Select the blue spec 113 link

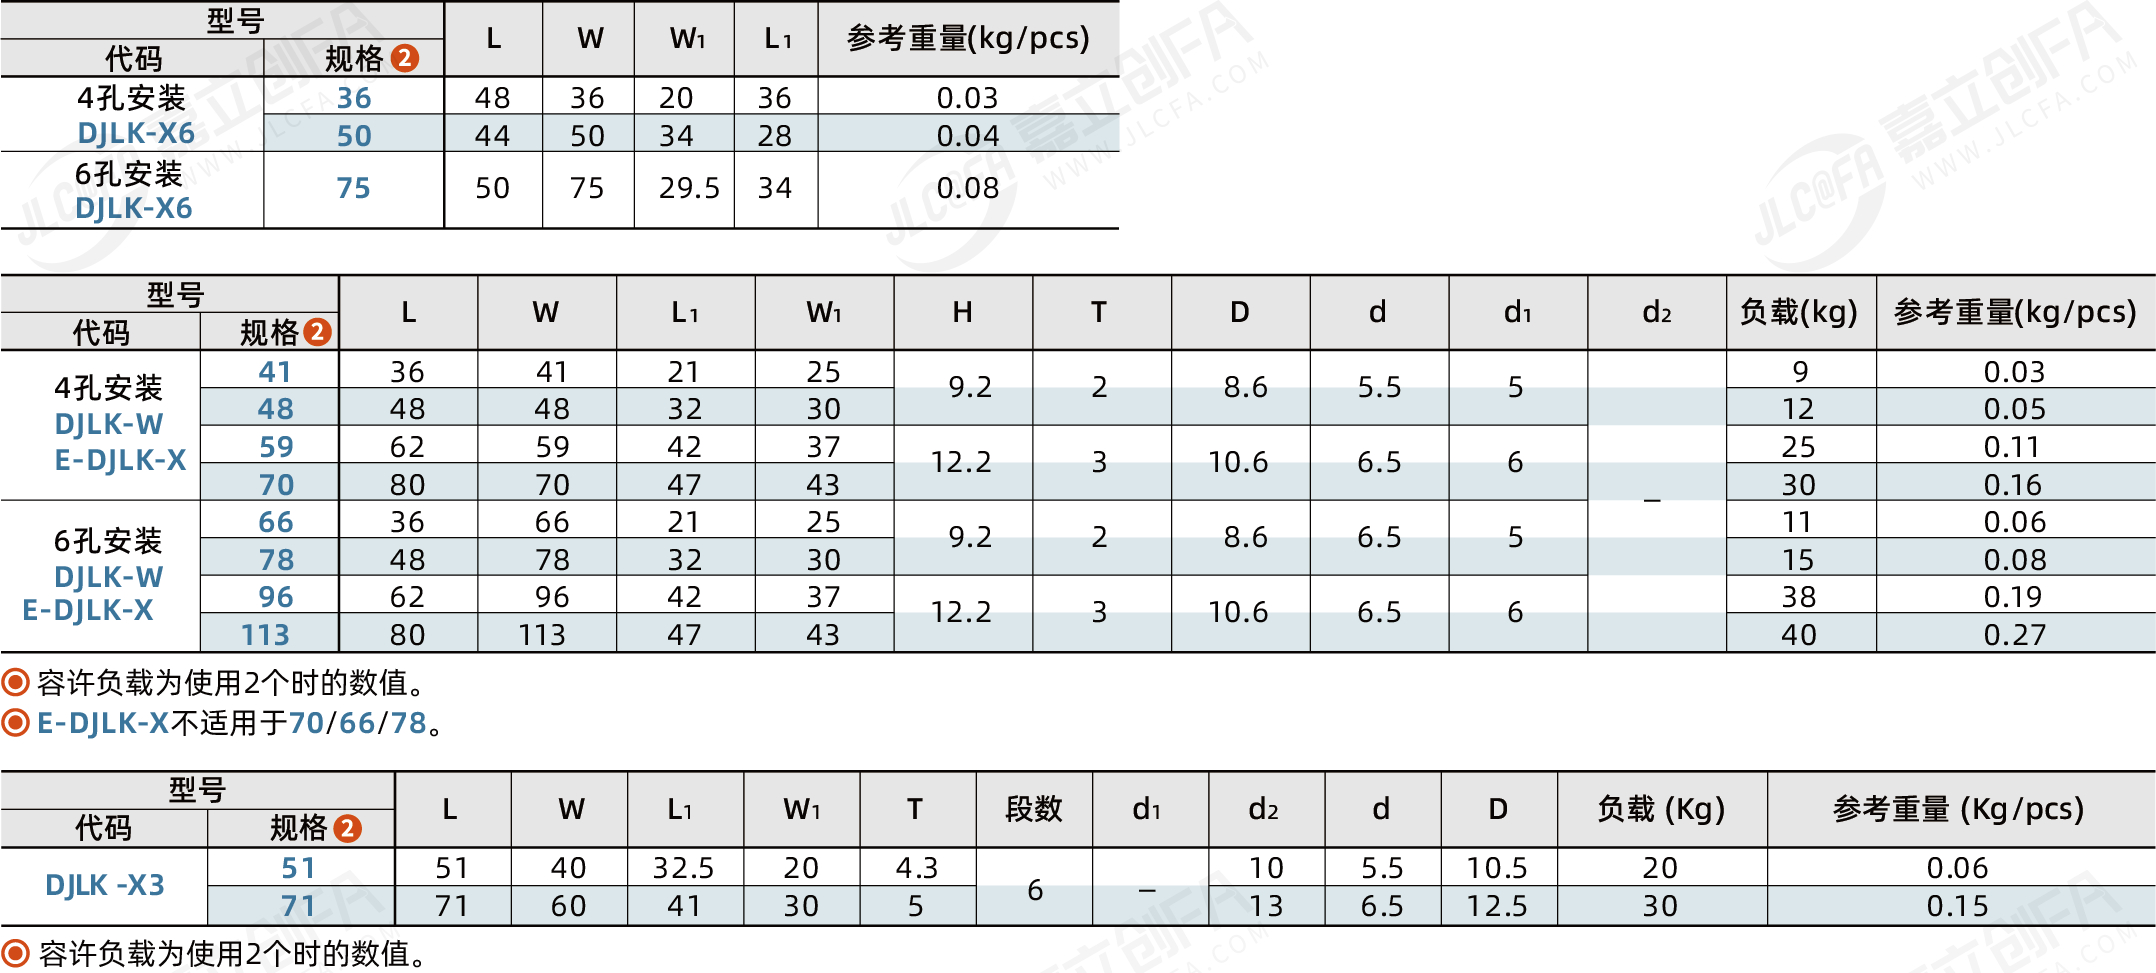(265, 634)
